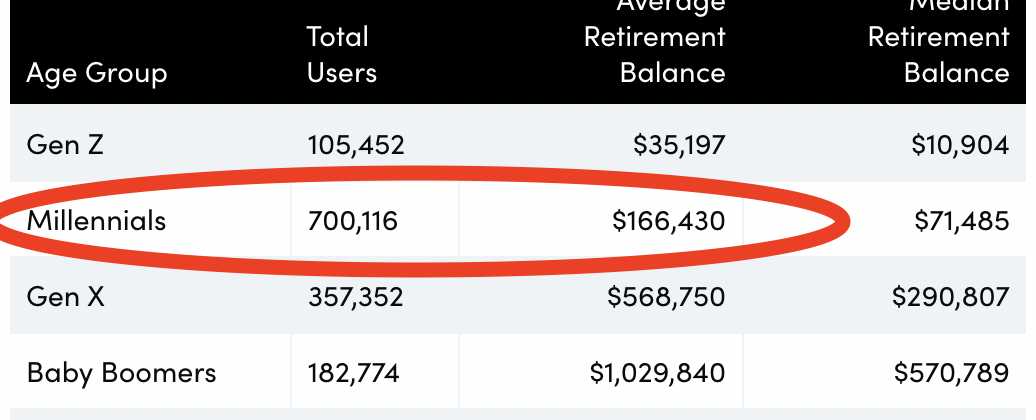Select the $570,789 median balance cell
The image size is (1036, 420).
(x=951, y=374)
